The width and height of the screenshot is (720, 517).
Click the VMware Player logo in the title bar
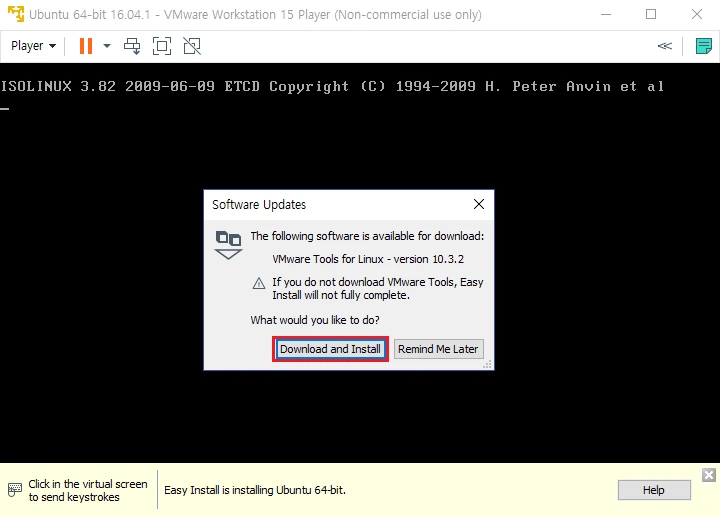(16, 14)
